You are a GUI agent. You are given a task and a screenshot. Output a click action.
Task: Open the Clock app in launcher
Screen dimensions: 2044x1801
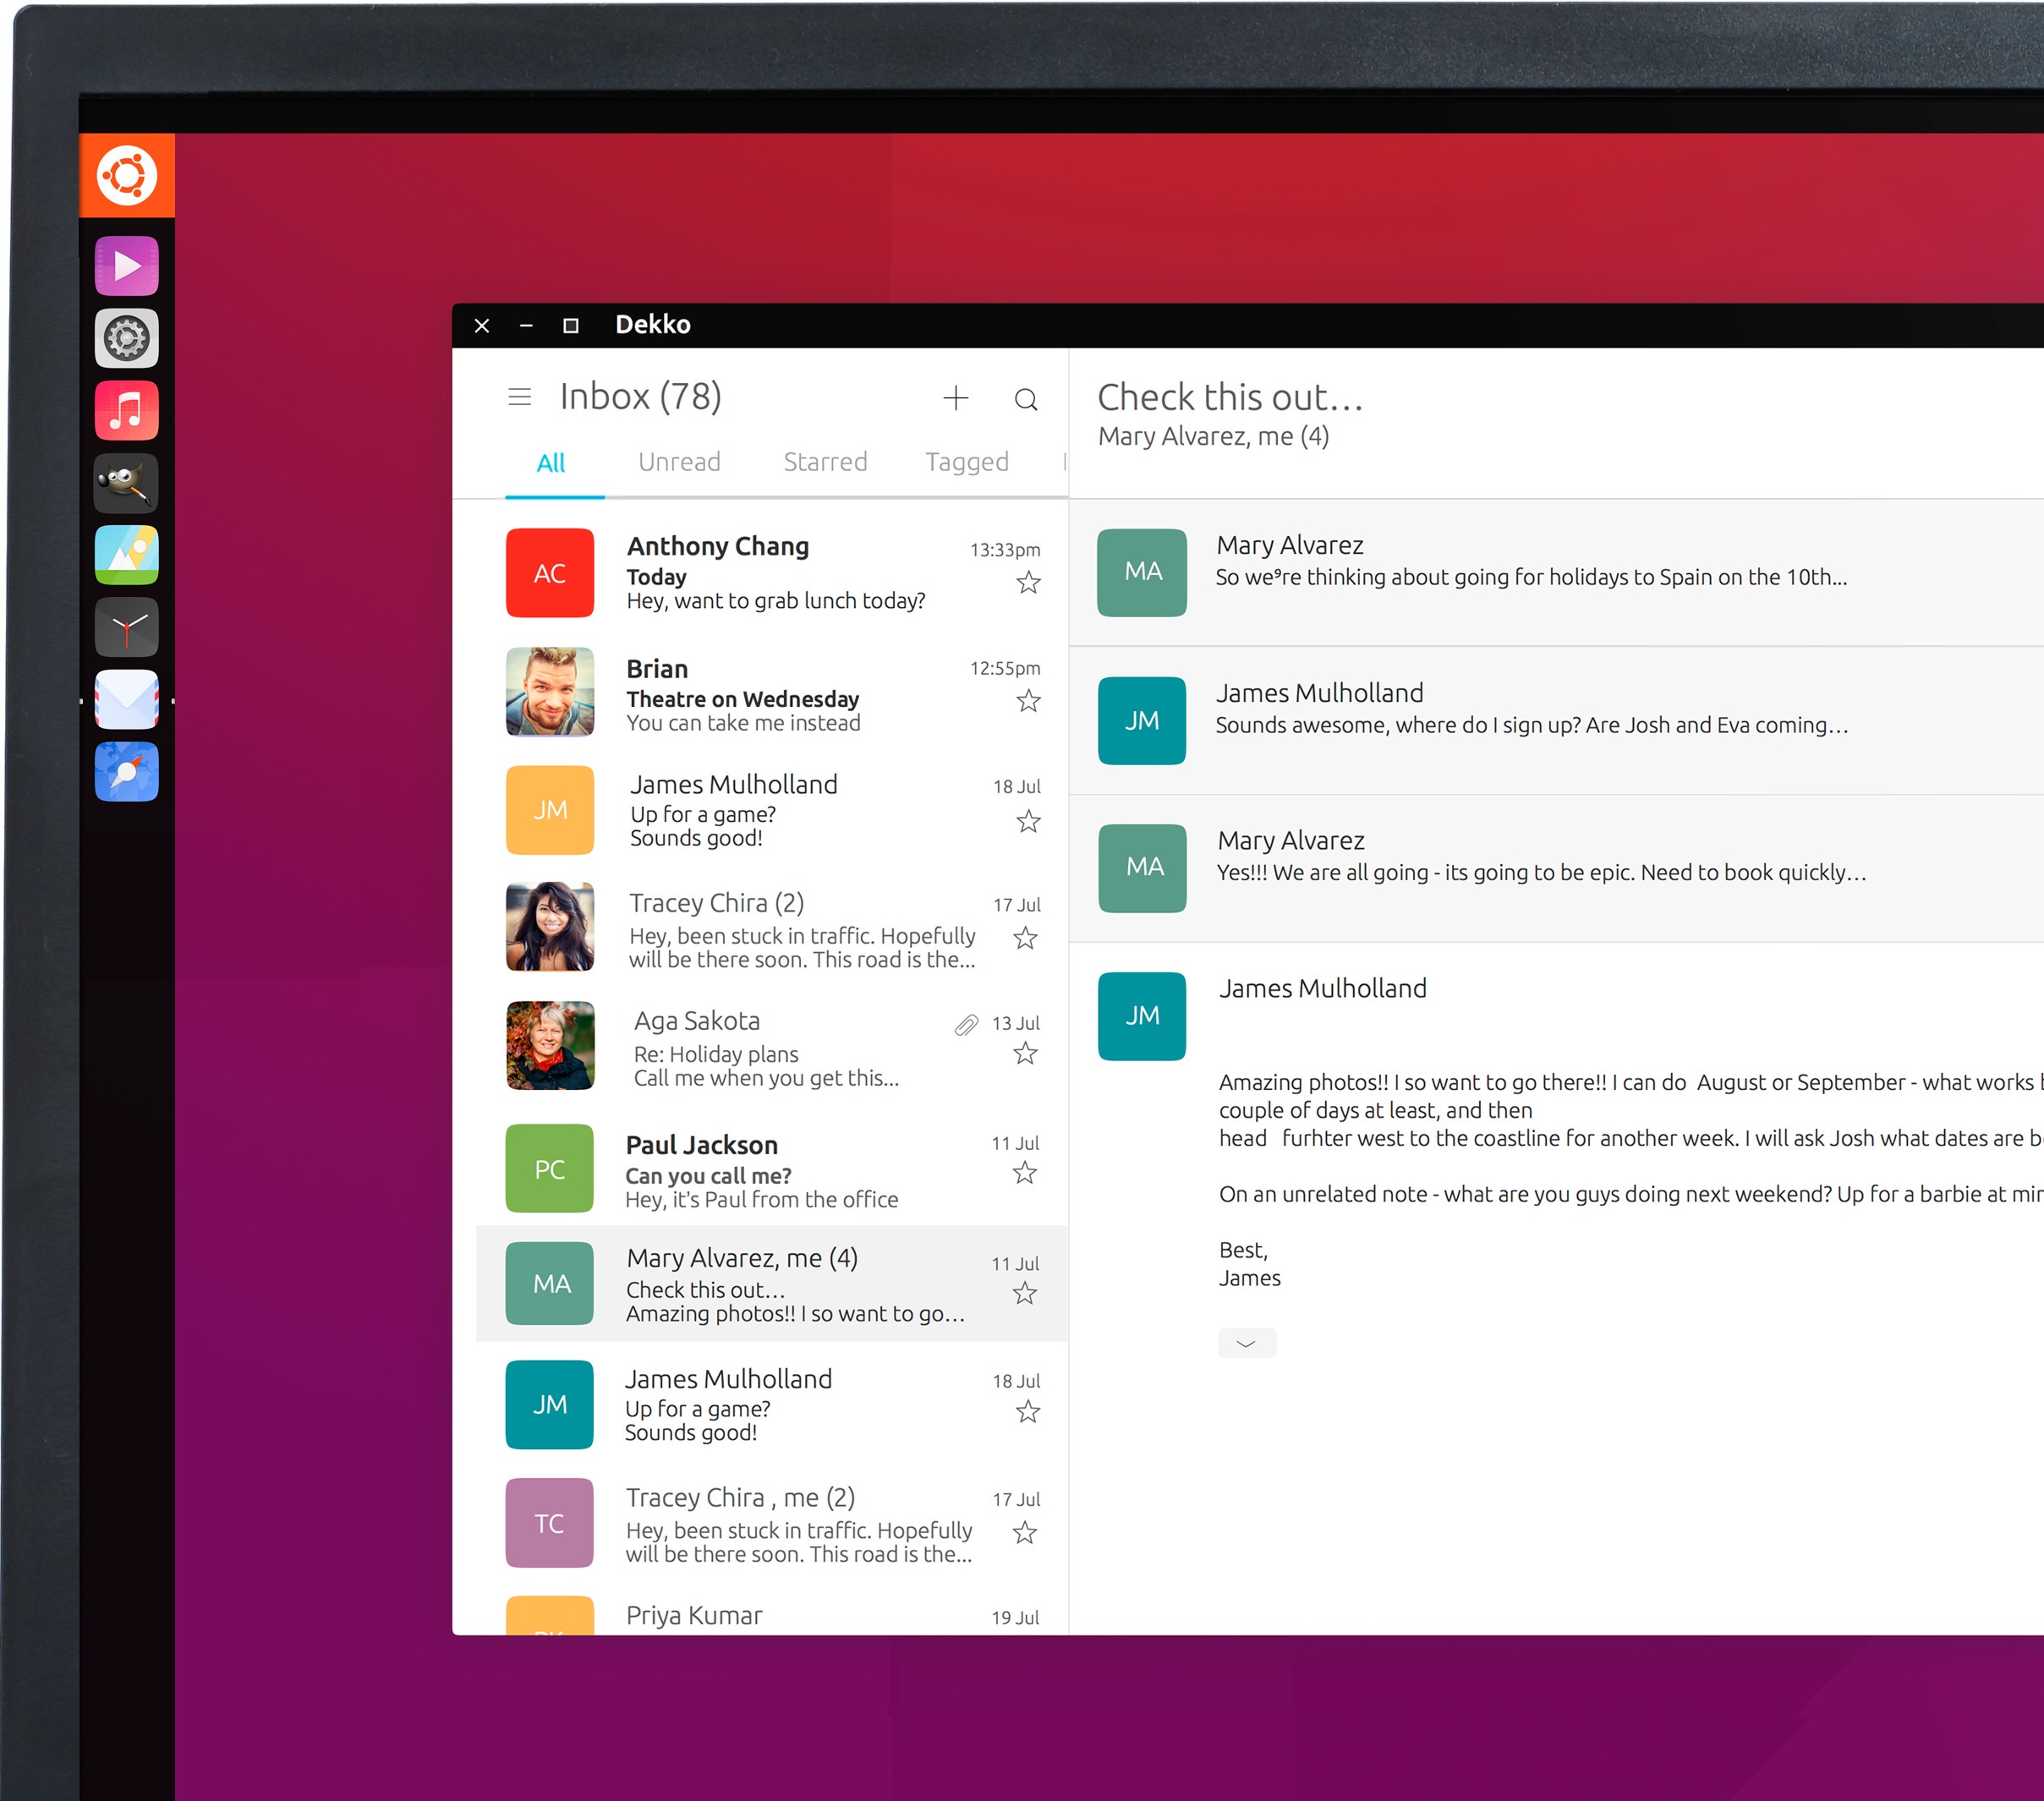(127, 627)
